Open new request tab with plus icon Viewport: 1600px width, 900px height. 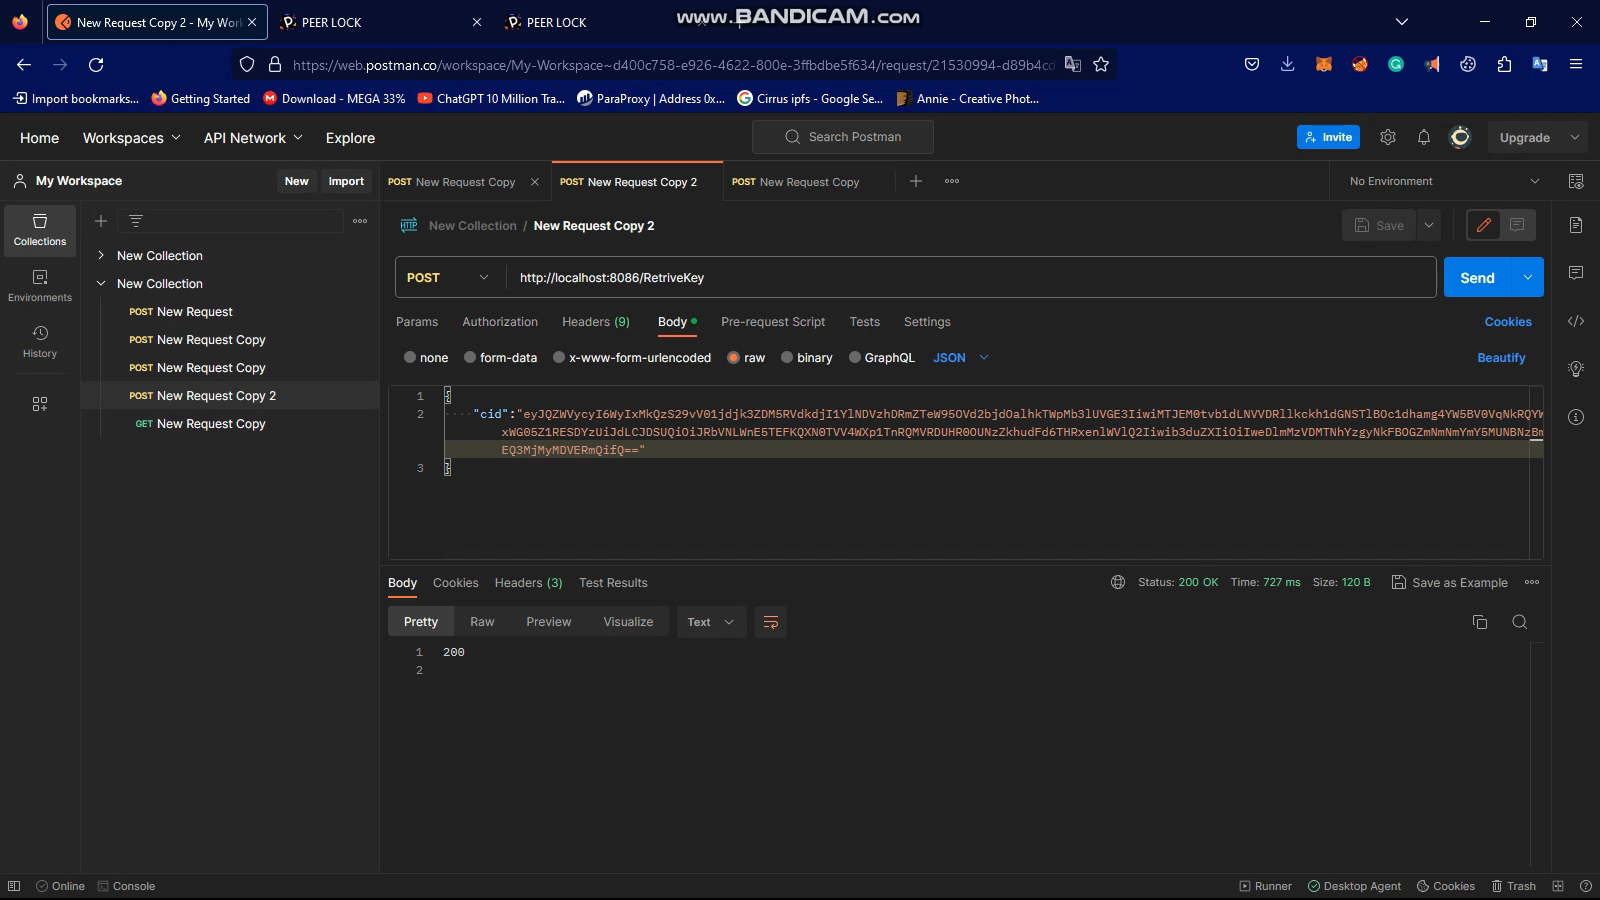(916, 181)
